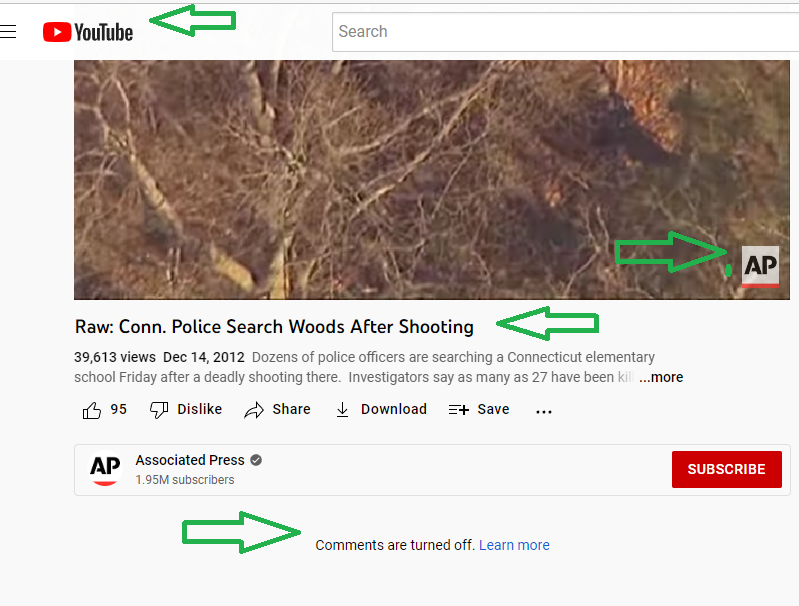
Task: Download the video
Action: point(381,409)
